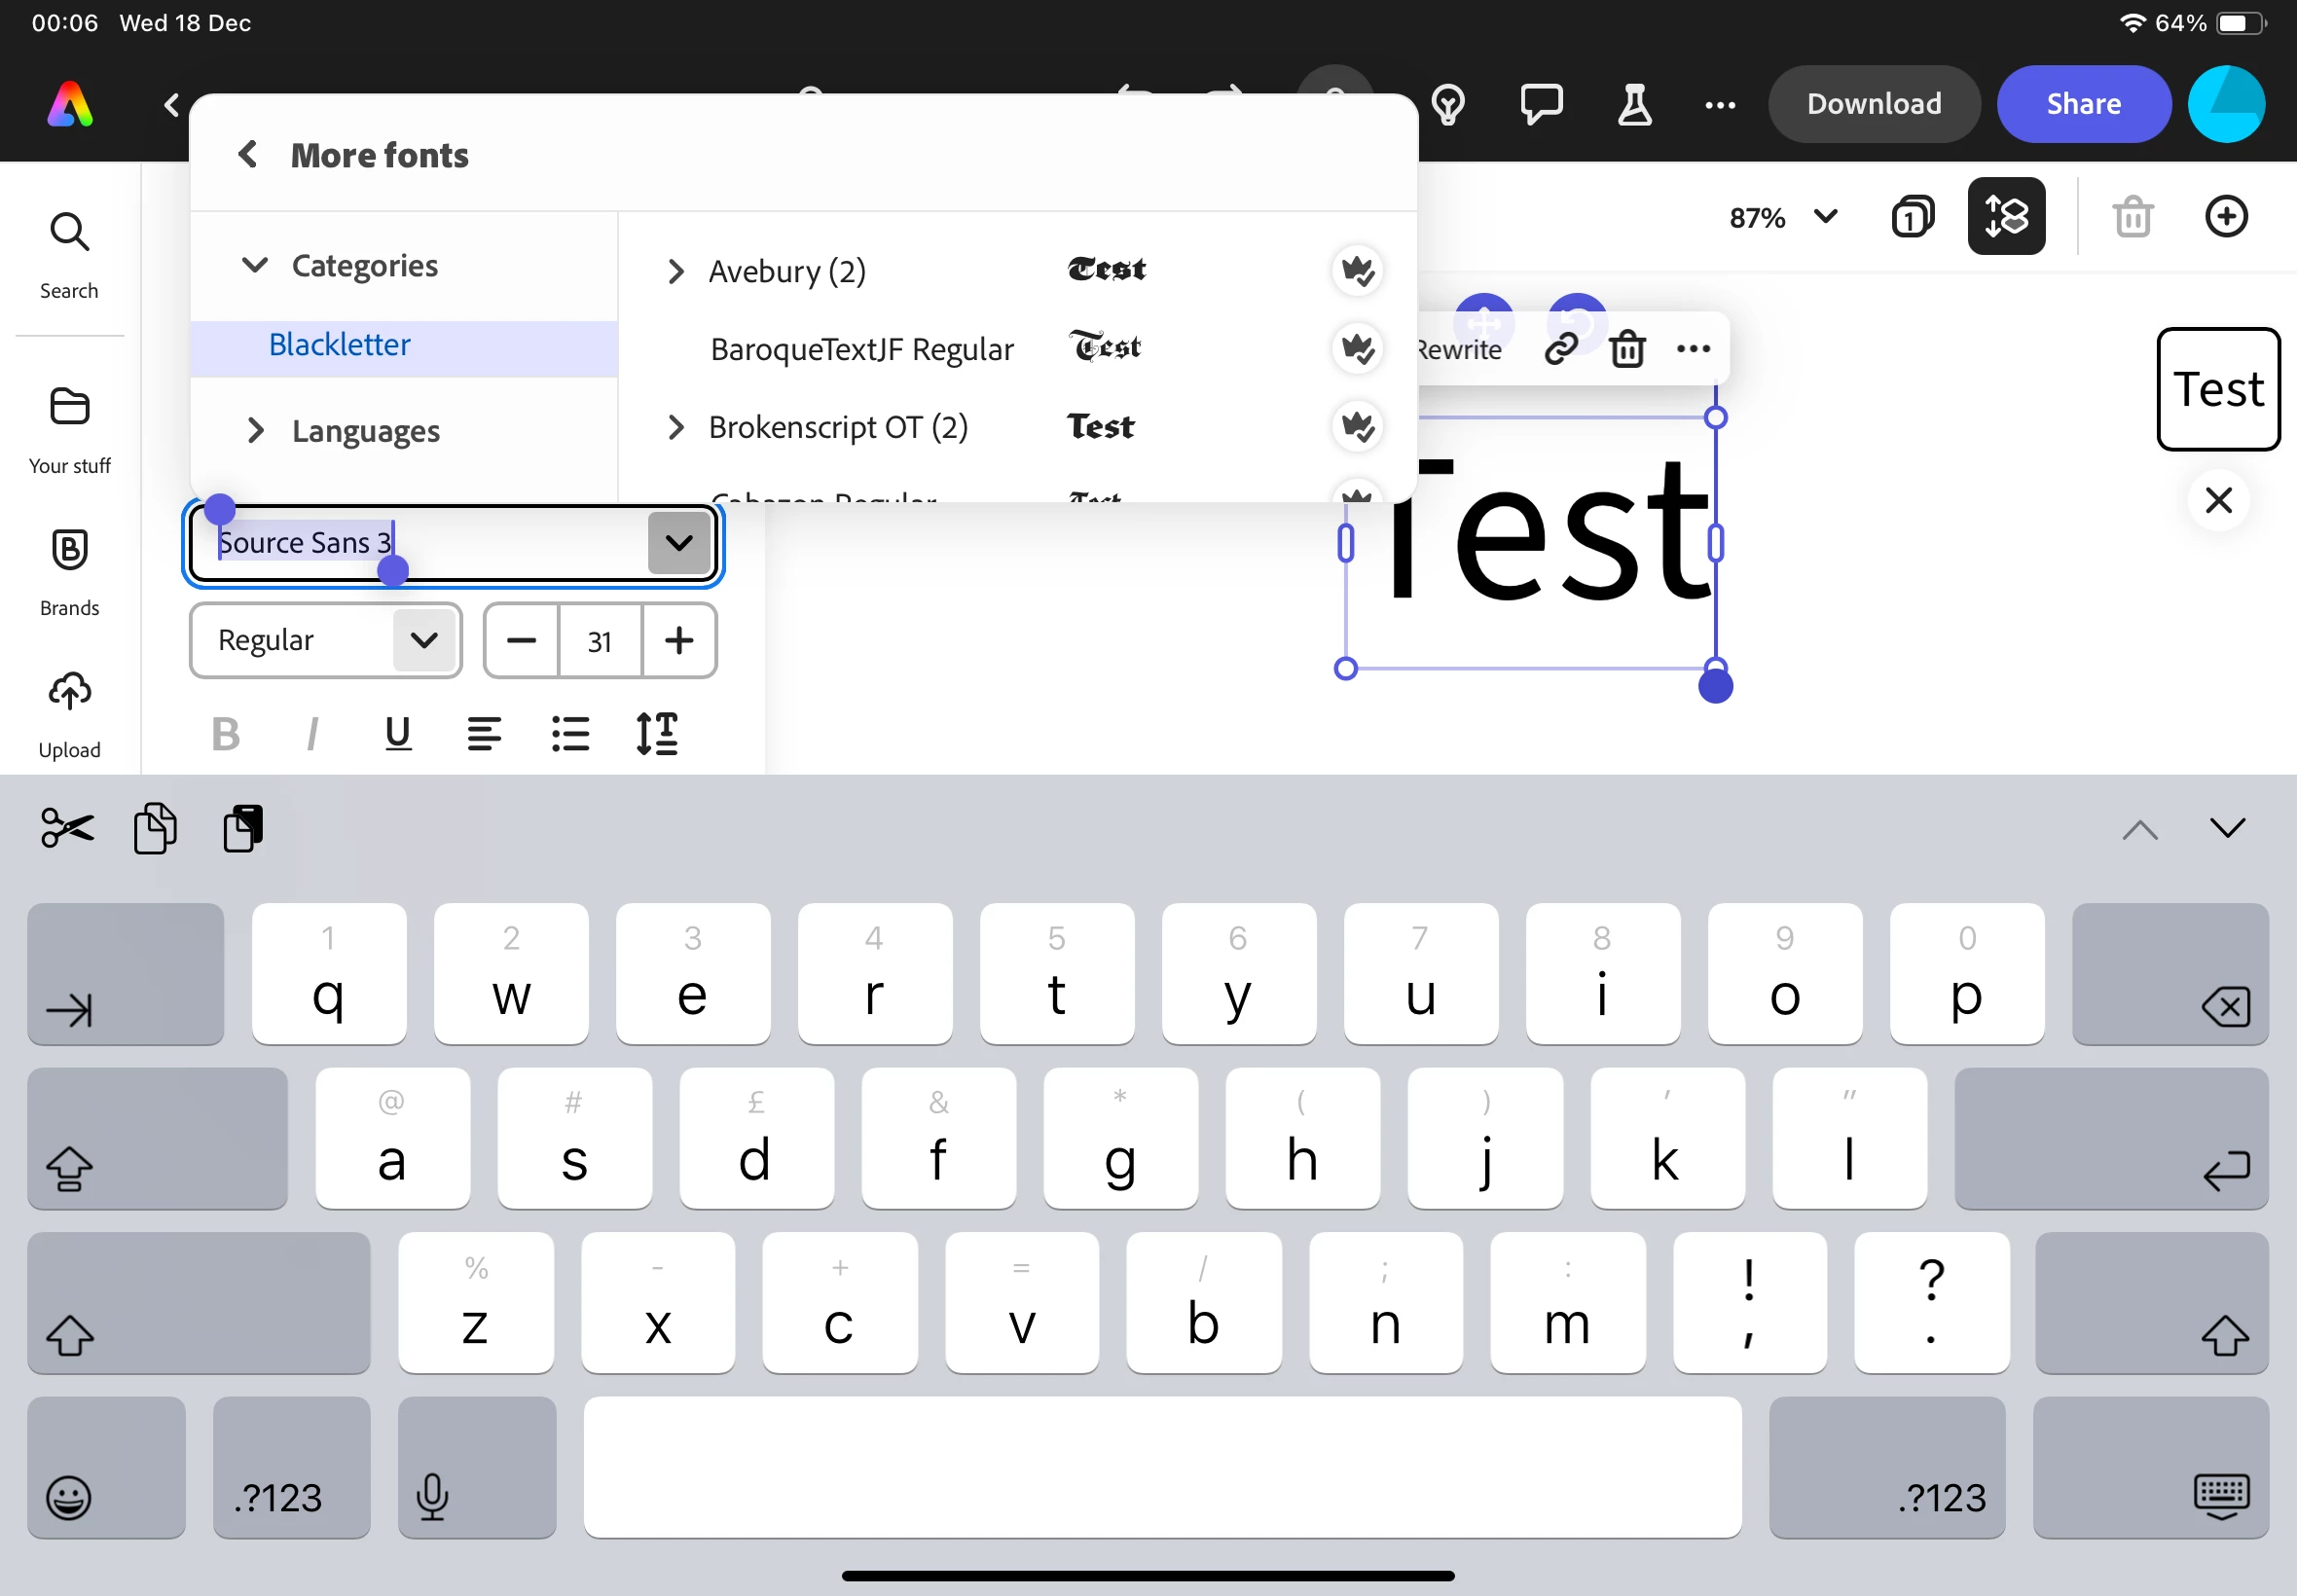Open Brands in left sidebar

[x=69, y=571]
